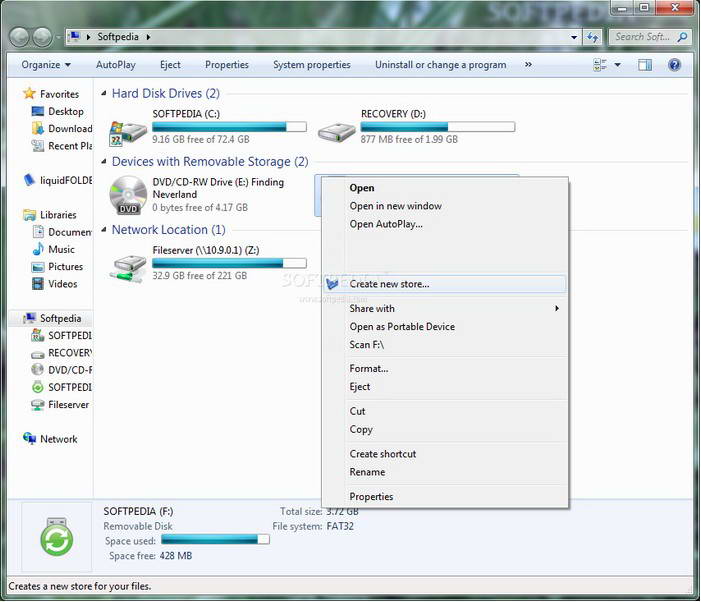Click the Pictures icon in sidebar

38,267
